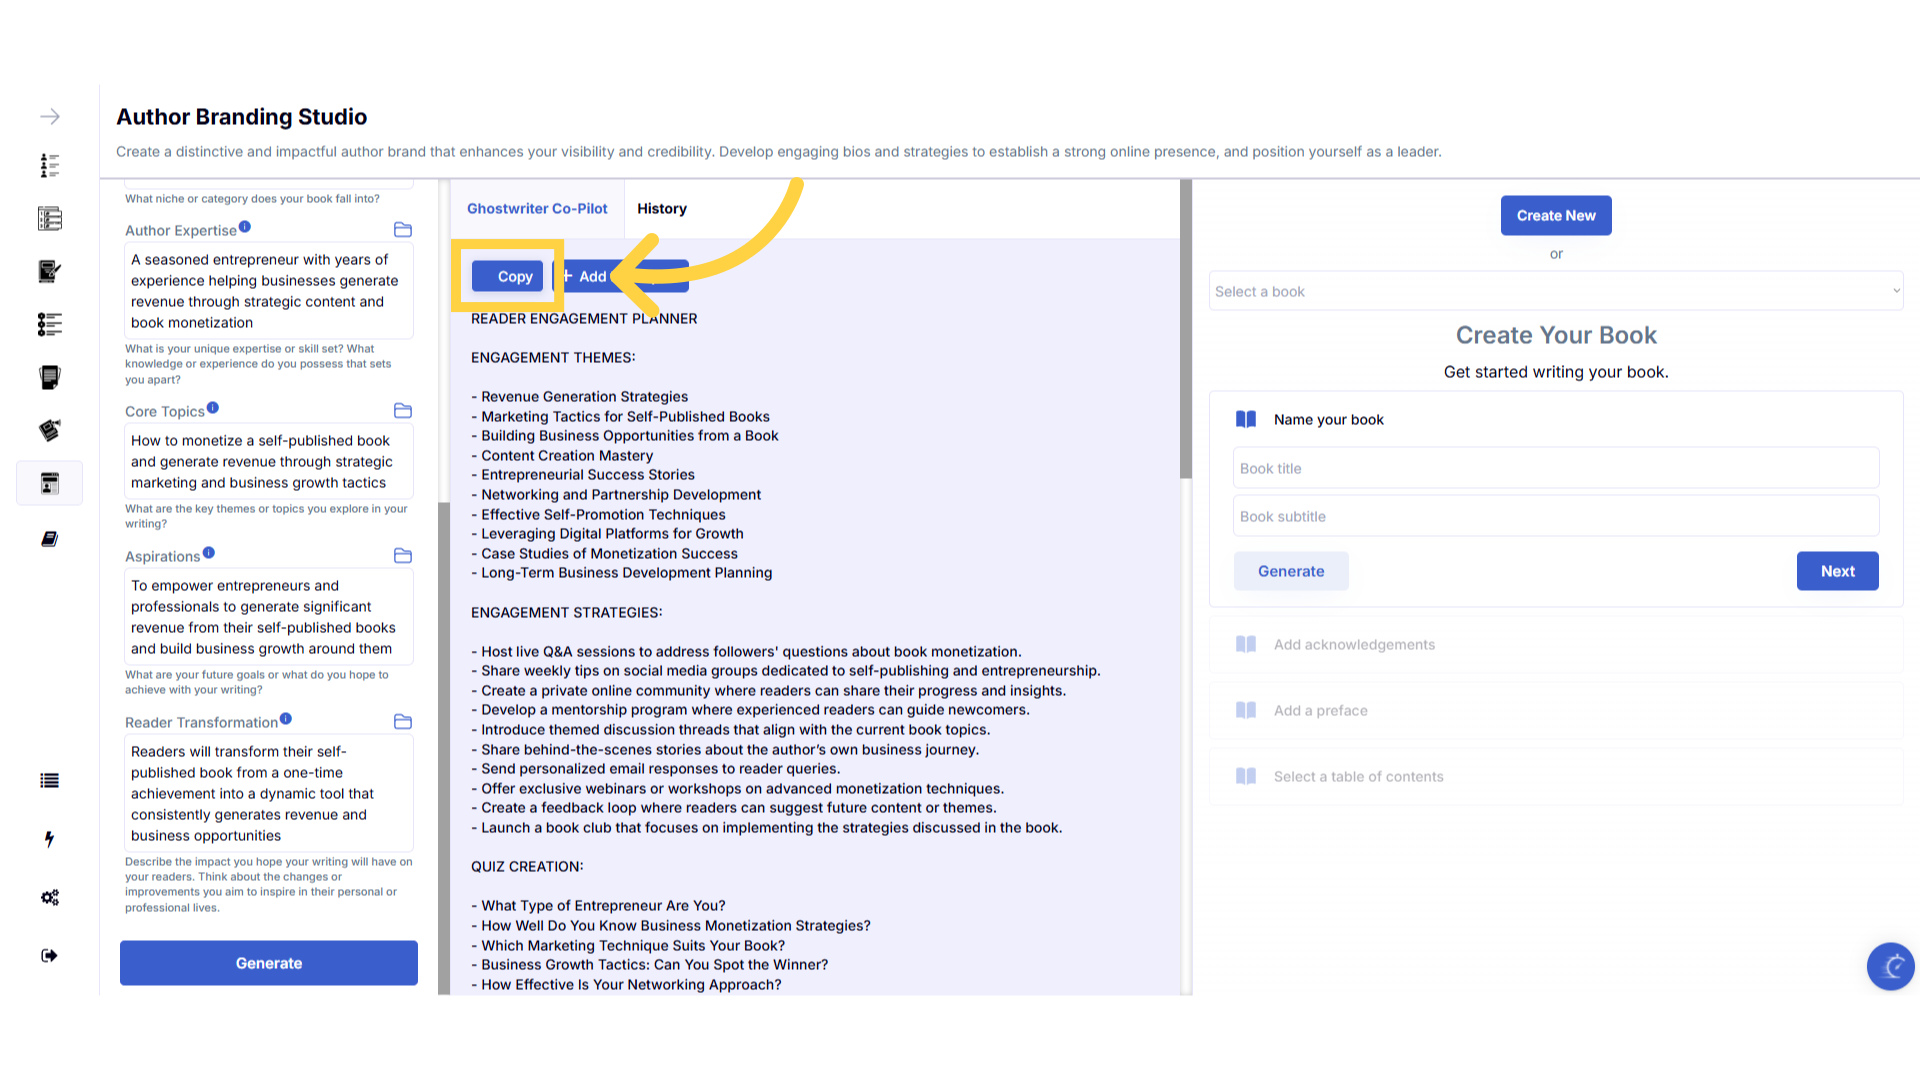Open folder icon beside Core Topics

pyautogui.click(x=403, y=411)
